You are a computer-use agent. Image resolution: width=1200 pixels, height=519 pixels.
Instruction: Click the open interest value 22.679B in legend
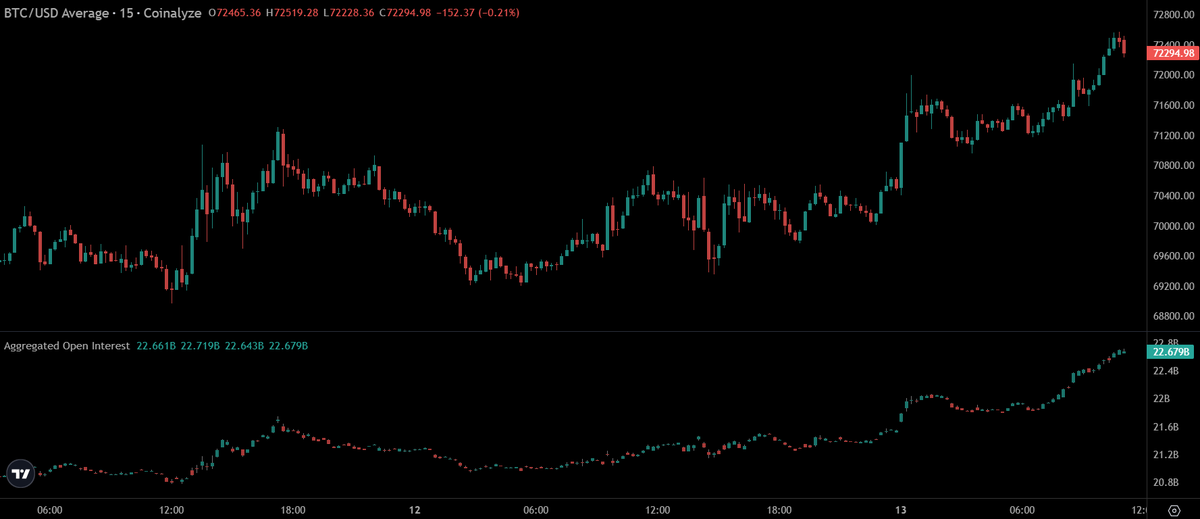coord(288,346)
